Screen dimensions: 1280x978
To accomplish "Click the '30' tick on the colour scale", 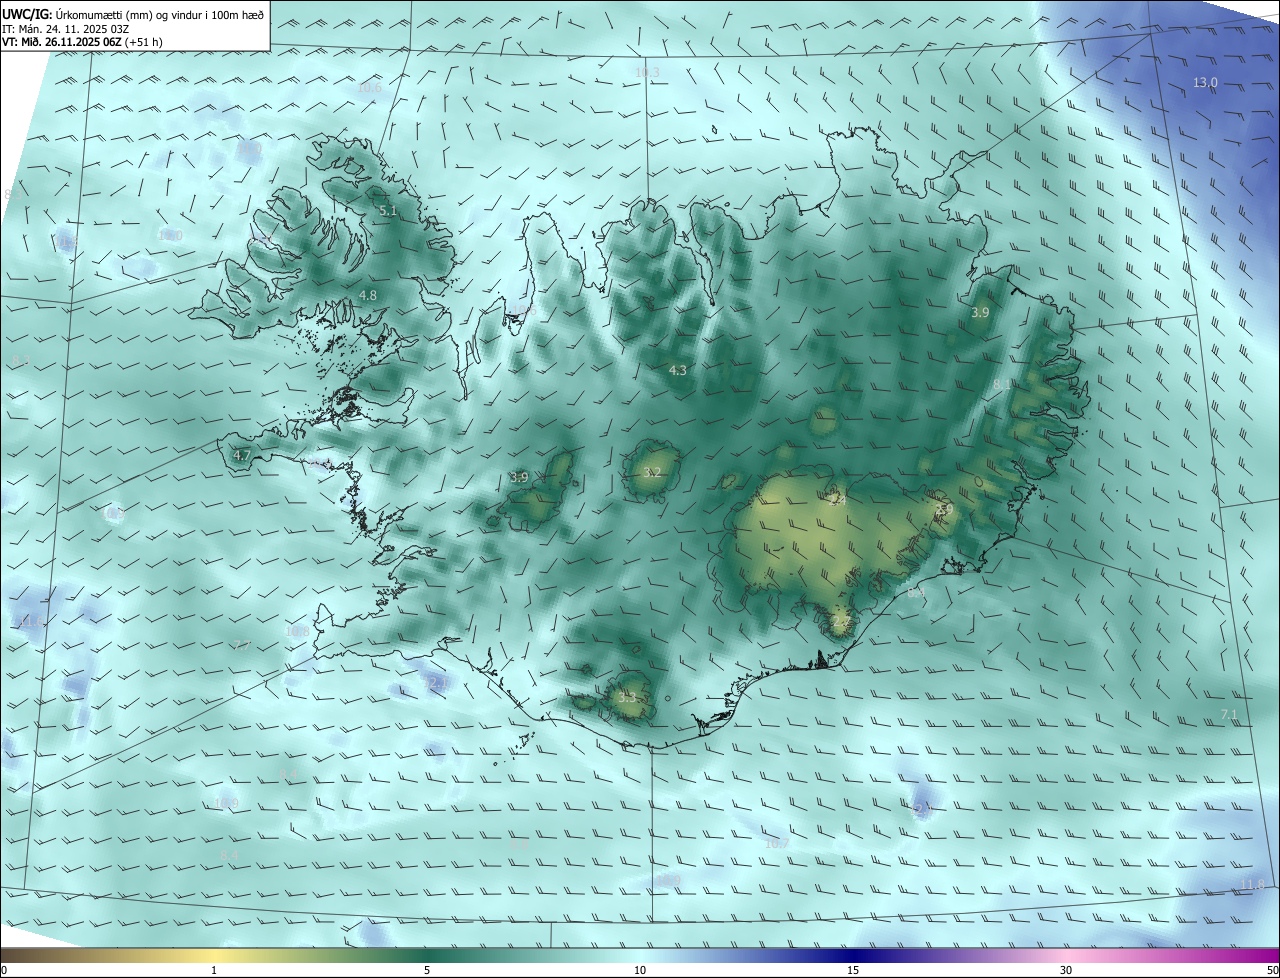I will tap(1066, 970).
